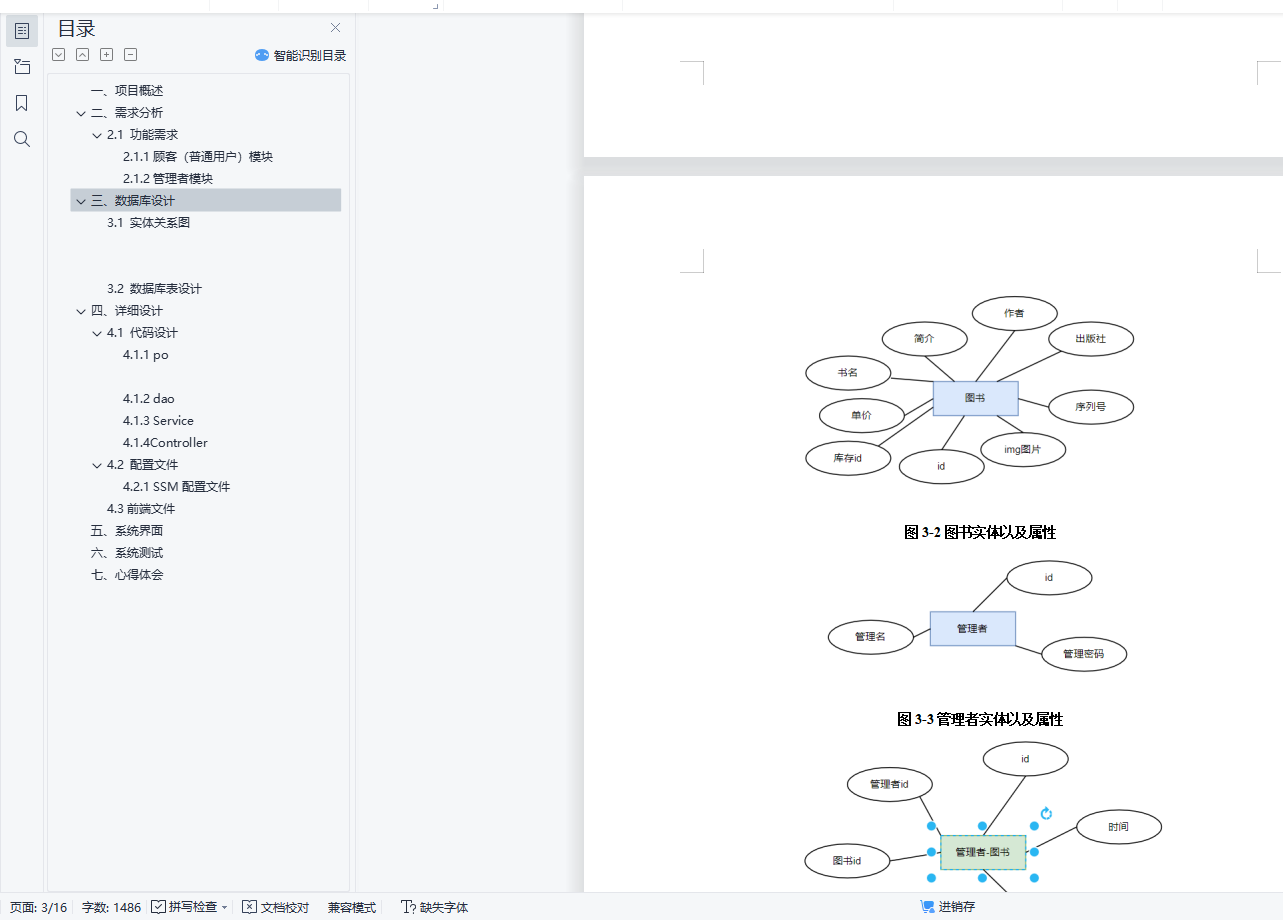1283x920 pixels.
Task: Click 智能识别目录 smart detect button
Action: [301, 56]
